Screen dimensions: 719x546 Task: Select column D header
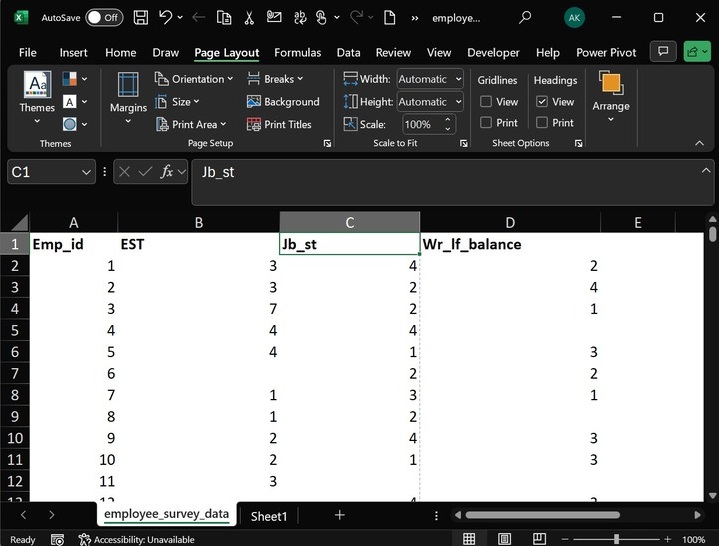[x=510, y=222]
